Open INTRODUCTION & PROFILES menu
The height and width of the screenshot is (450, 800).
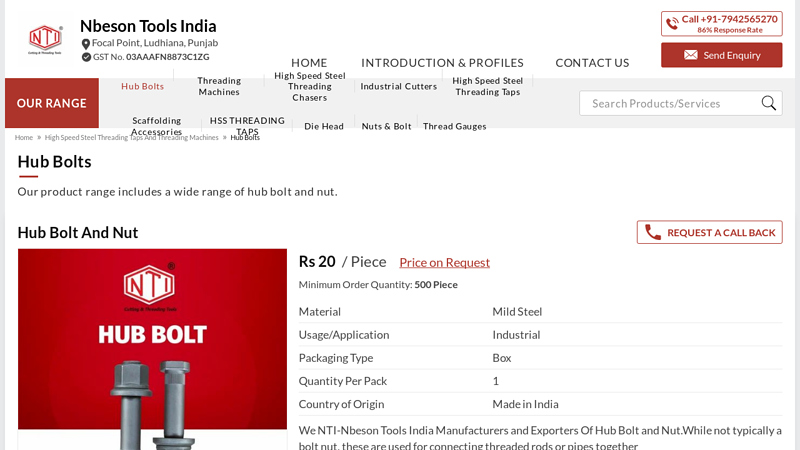[x=442, y=63]
